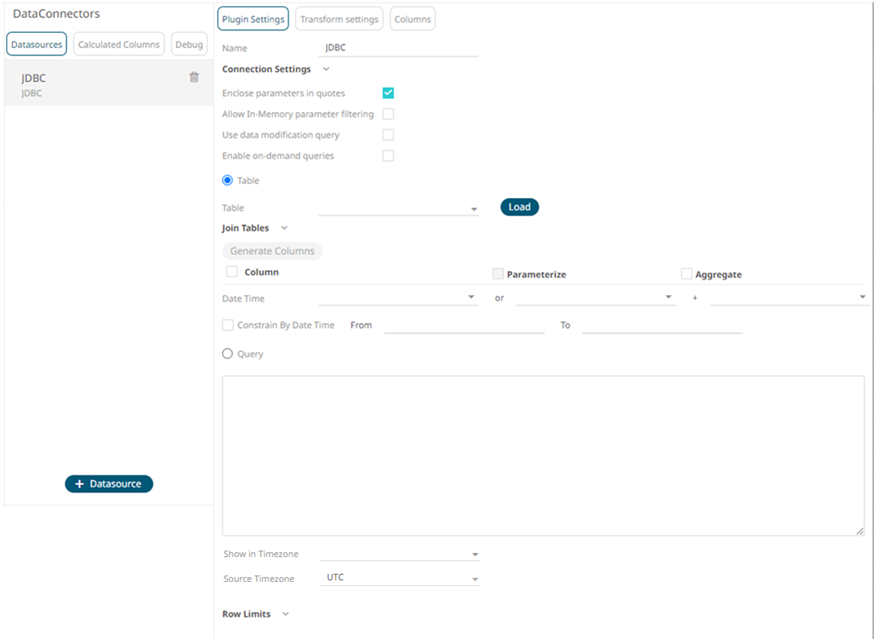Image resolution: width=876 pixels, height=642 pixels.
Task: Uncheck Enclose parameters in quotes
Action: pyautogui.click(x=388, y=93)
